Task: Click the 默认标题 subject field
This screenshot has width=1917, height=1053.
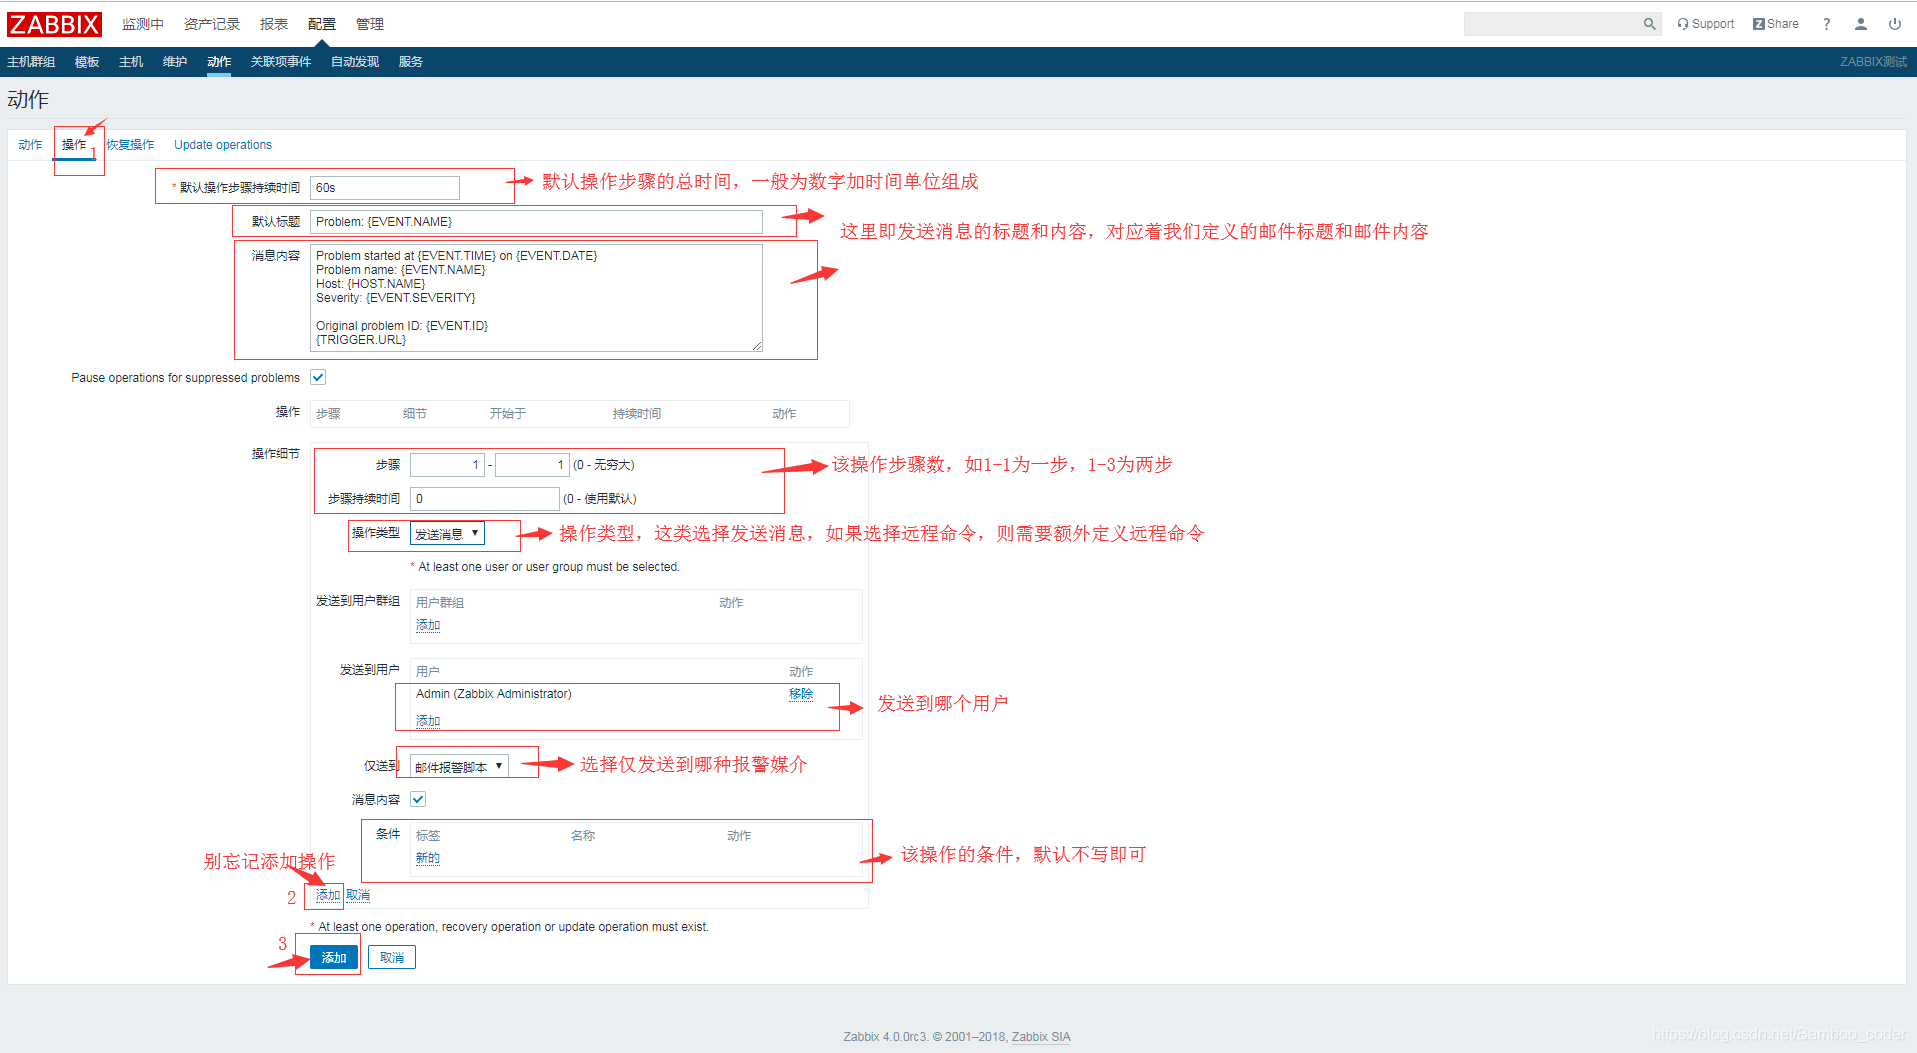Action: pos(536,221)
